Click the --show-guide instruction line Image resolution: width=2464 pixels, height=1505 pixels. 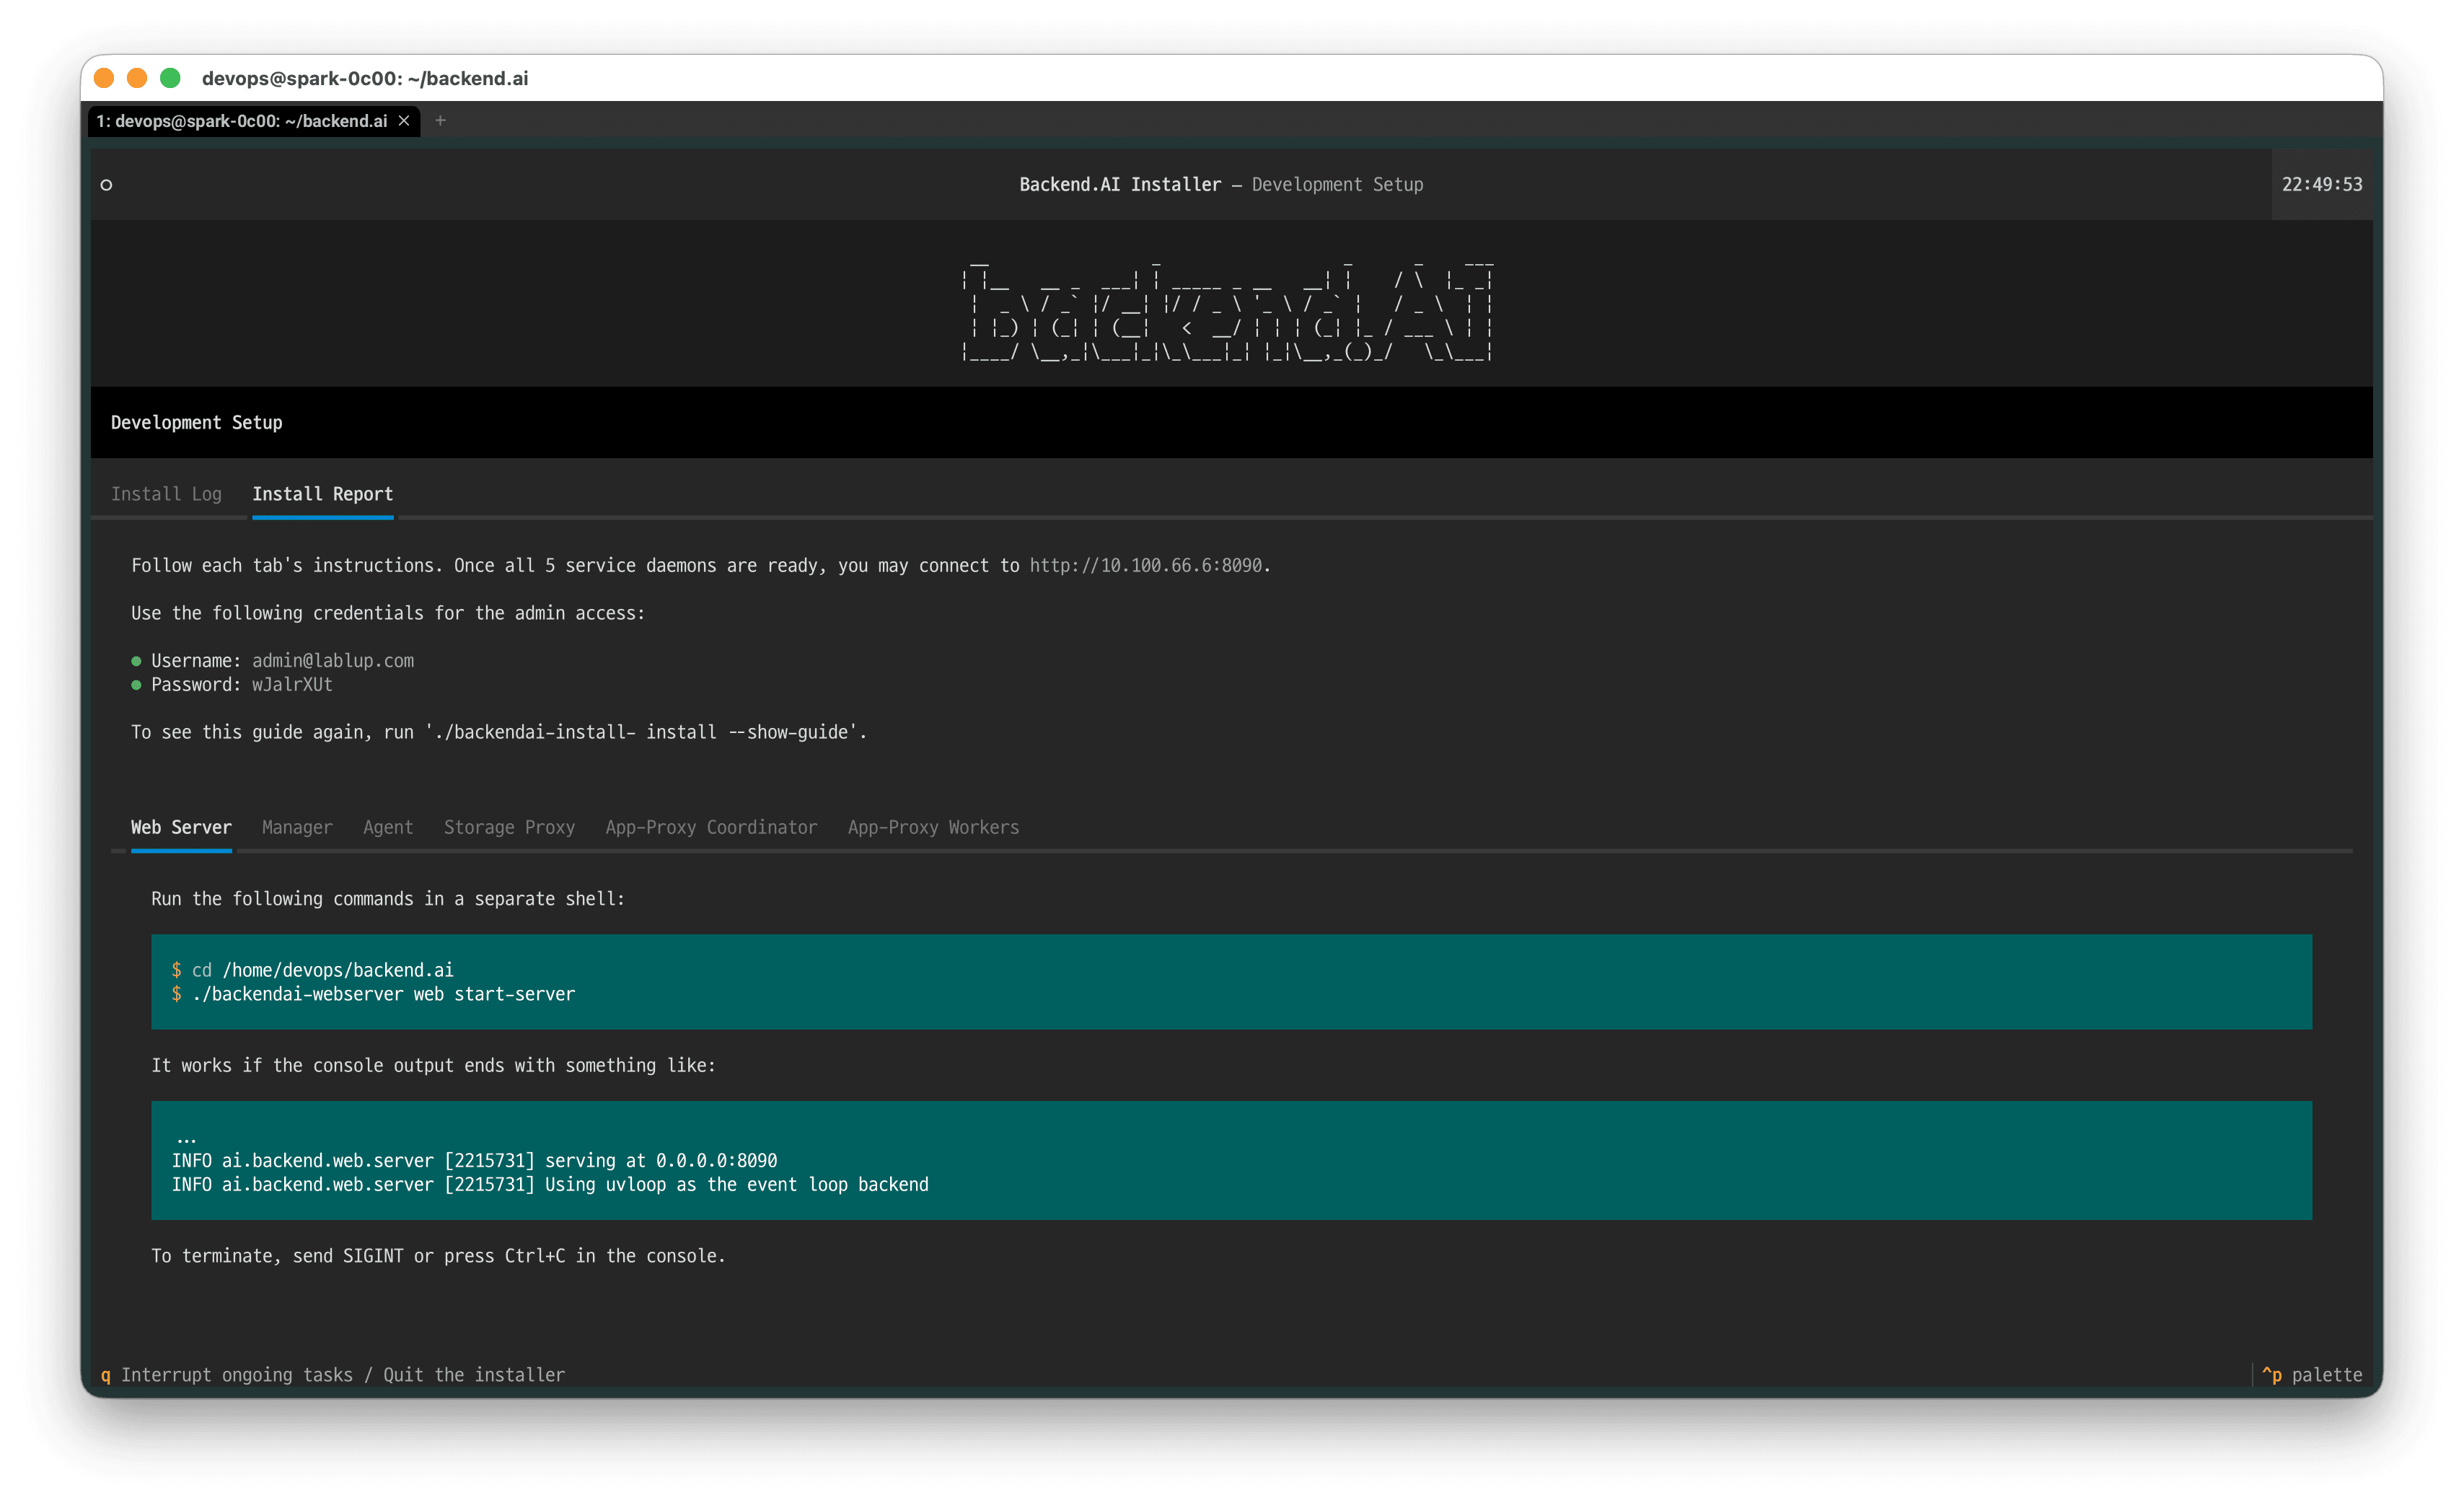499,732
